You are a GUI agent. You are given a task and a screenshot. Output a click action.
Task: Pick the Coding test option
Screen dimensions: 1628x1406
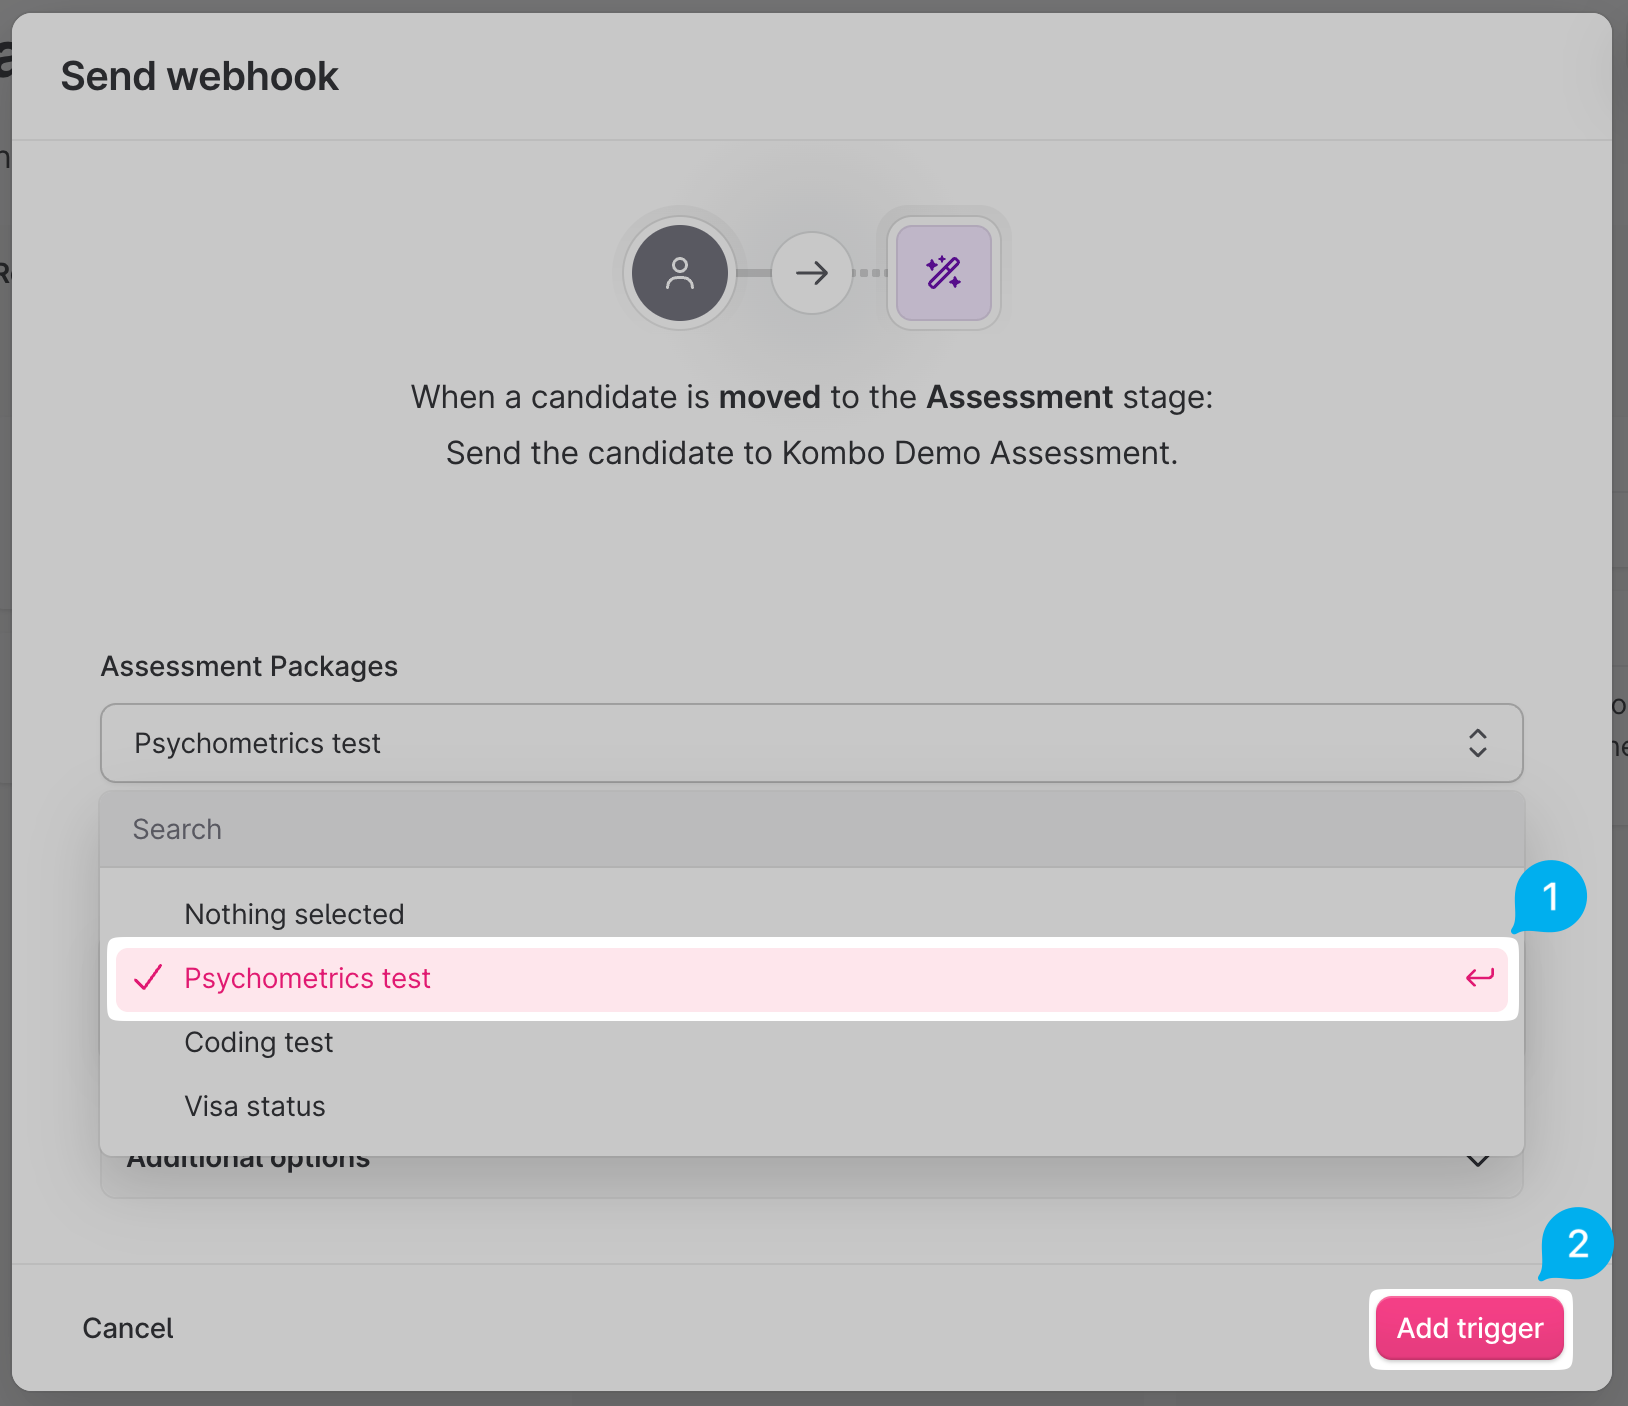[x=259, y=1042]
